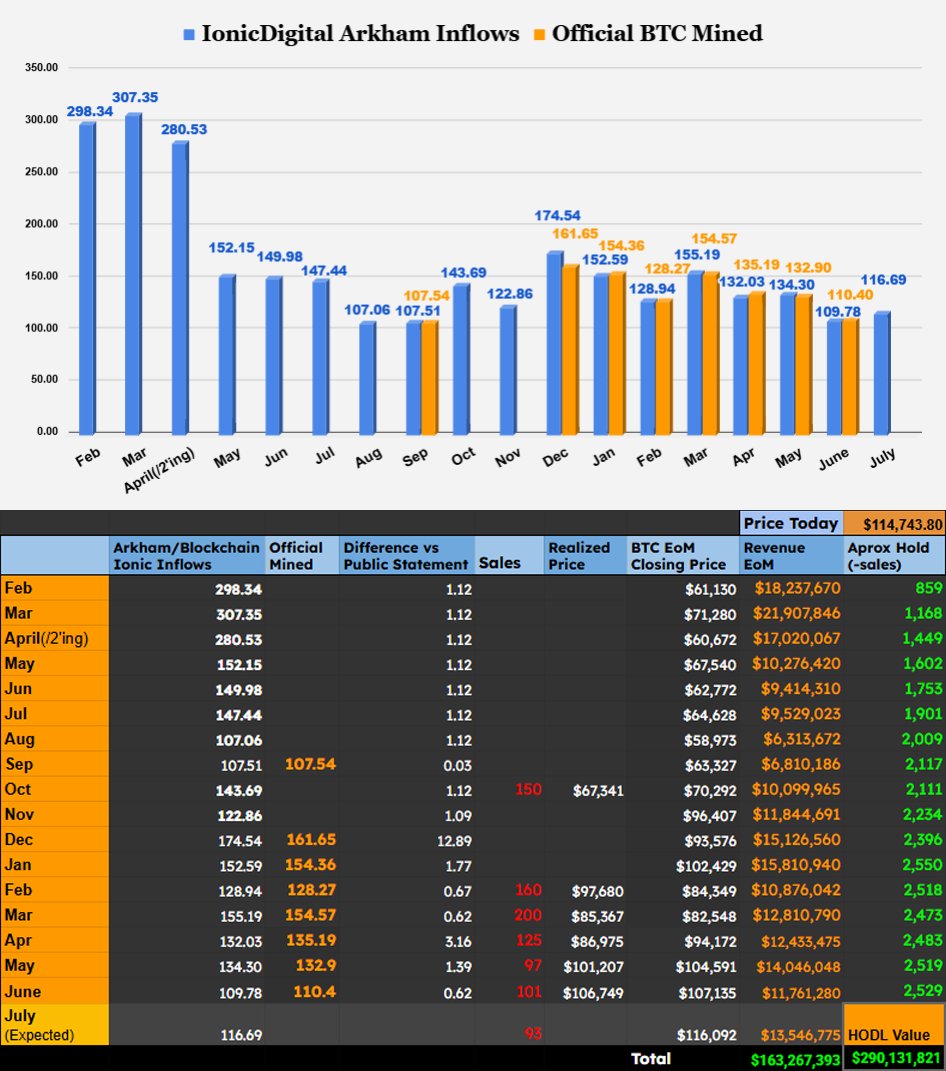The width and height of the screenshot is (946, 1071).
Task: Click the revenue value '$13,546,775'
Action: (x=801, y=1035)
